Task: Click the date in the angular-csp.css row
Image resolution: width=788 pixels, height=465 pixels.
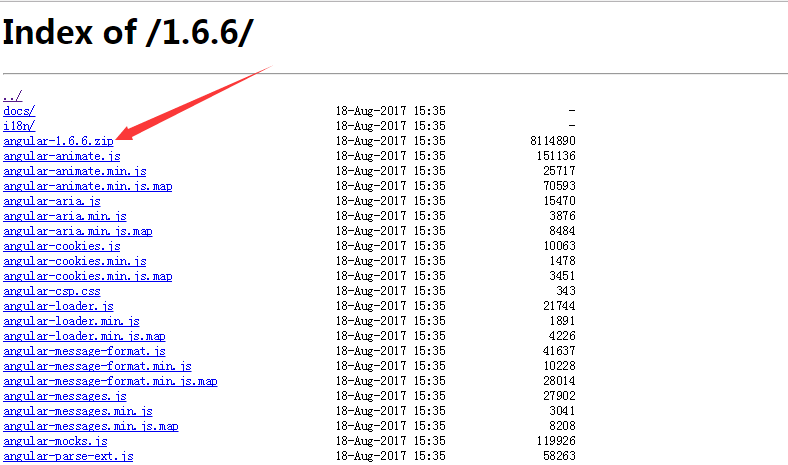Action: [x=390, y=291]
